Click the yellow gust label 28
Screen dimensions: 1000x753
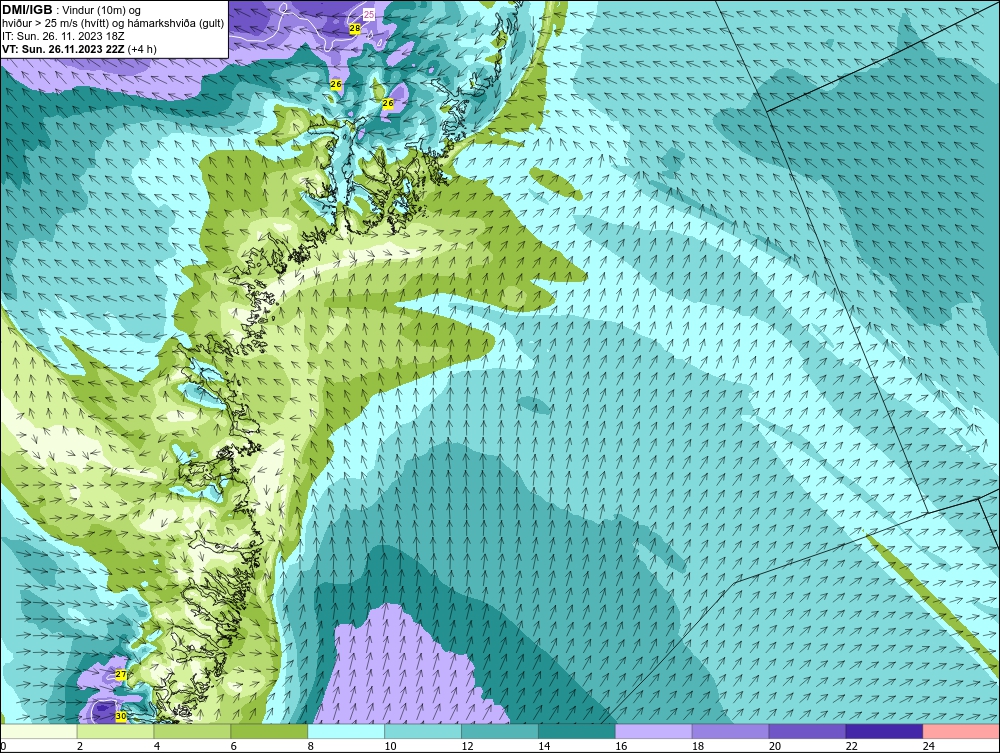click(x=355, y=29)
